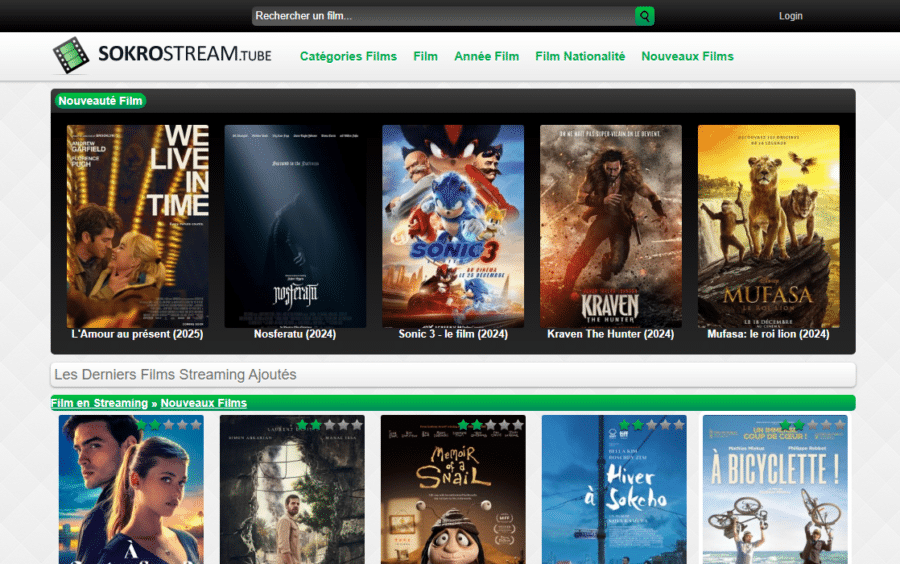Click star rating on Hiver à Sokcho

pos(651,425)
